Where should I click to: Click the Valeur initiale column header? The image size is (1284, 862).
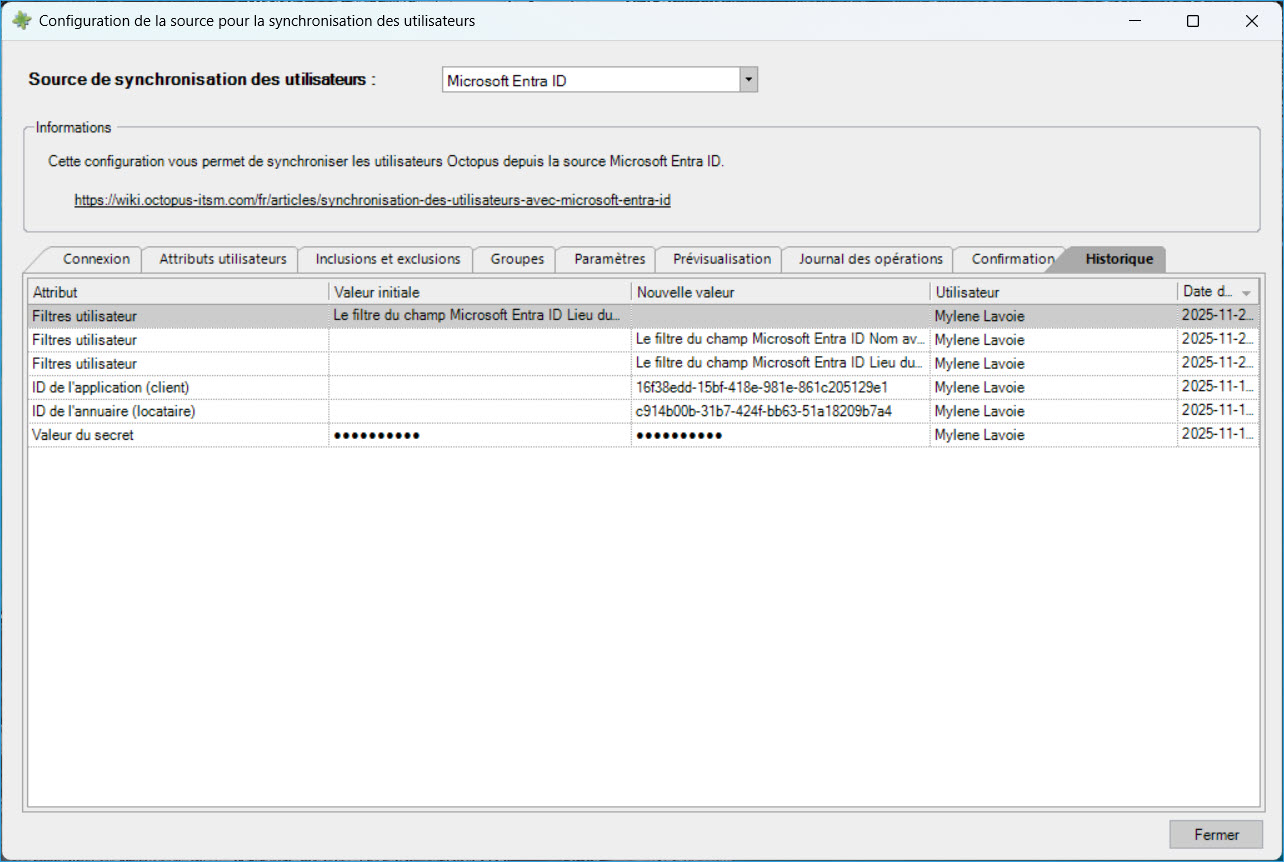(480, 292)
